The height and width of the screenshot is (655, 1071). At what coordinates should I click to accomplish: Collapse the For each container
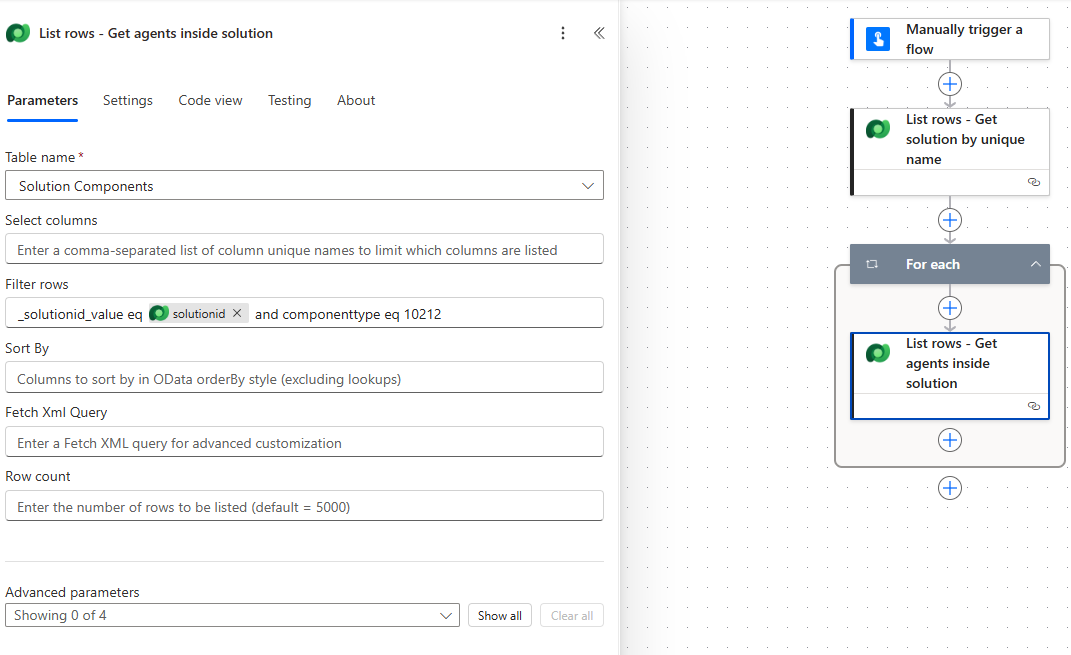tap(1035, 264)
